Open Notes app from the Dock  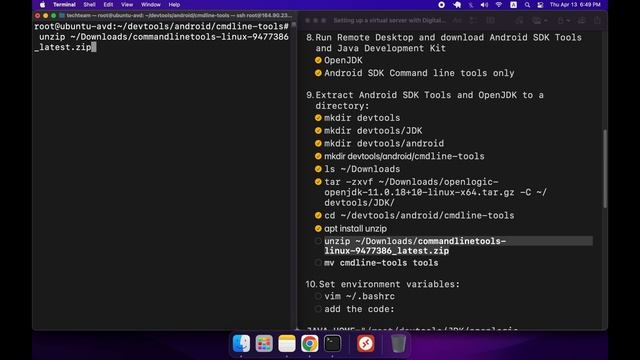tap(287, 343)
